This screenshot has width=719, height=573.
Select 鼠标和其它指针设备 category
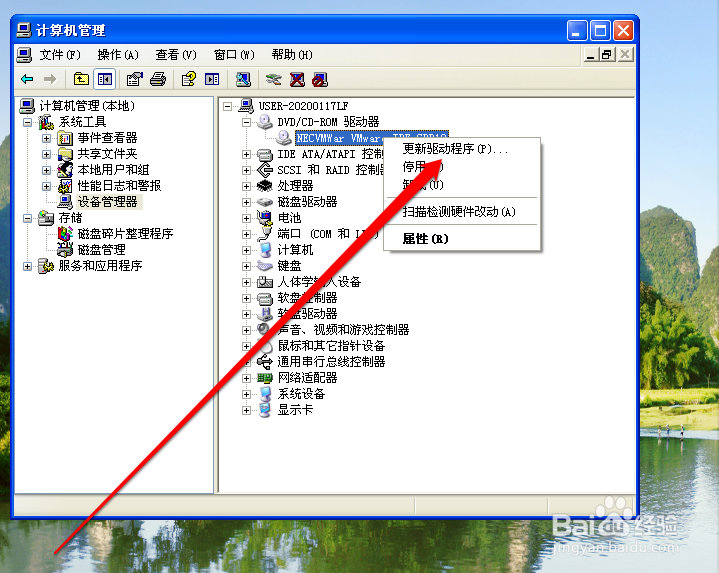(331, 346)
